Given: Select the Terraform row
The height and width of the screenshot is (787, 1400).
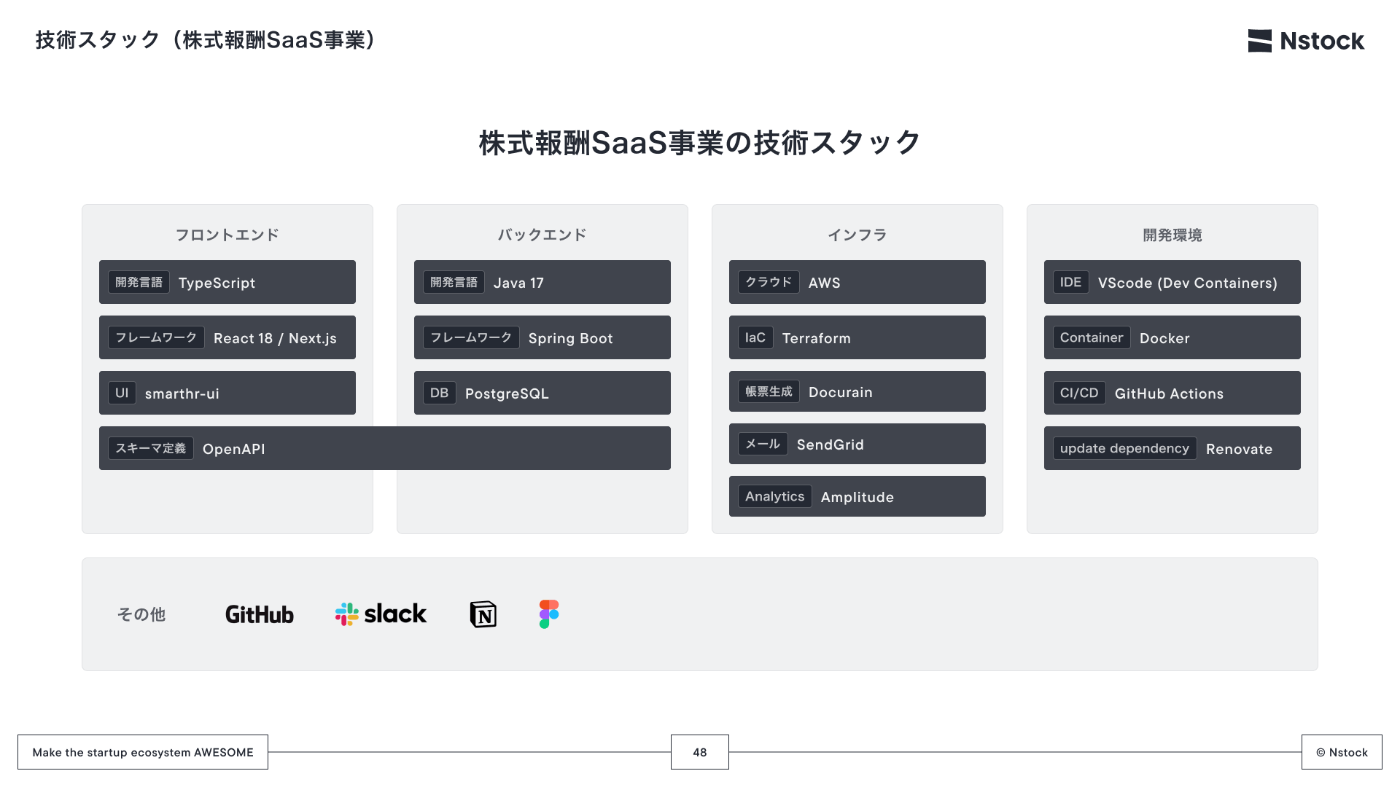Looking at the screenshot, I should 857,338.
